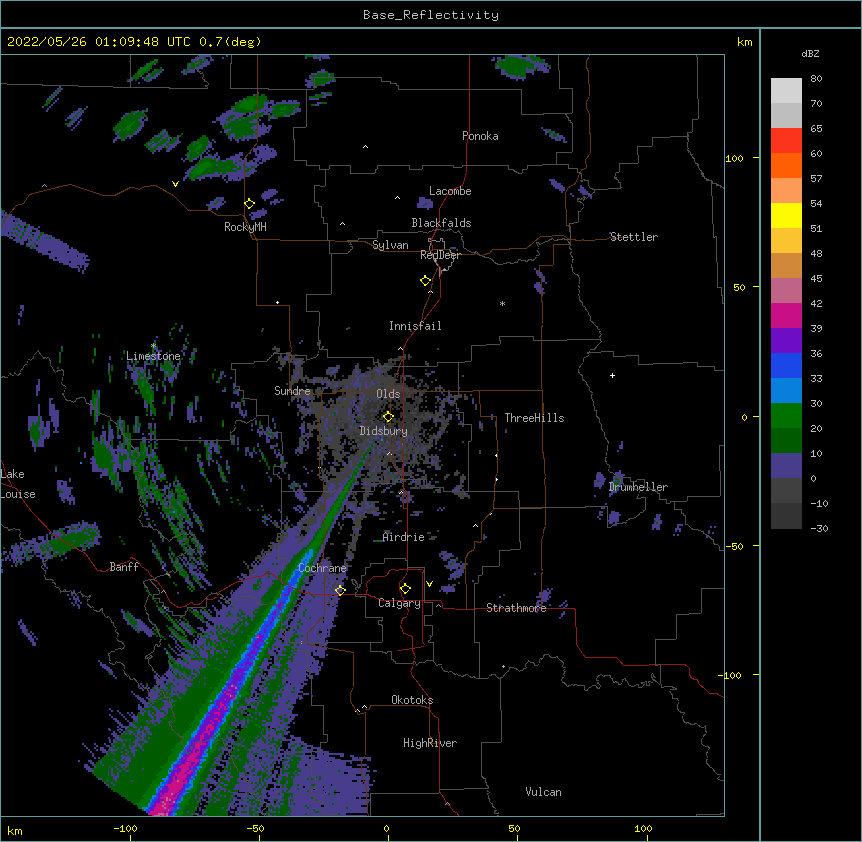Click the dBZ legend heading
This screenshot has width=862, height=842.
pos(810,54)
